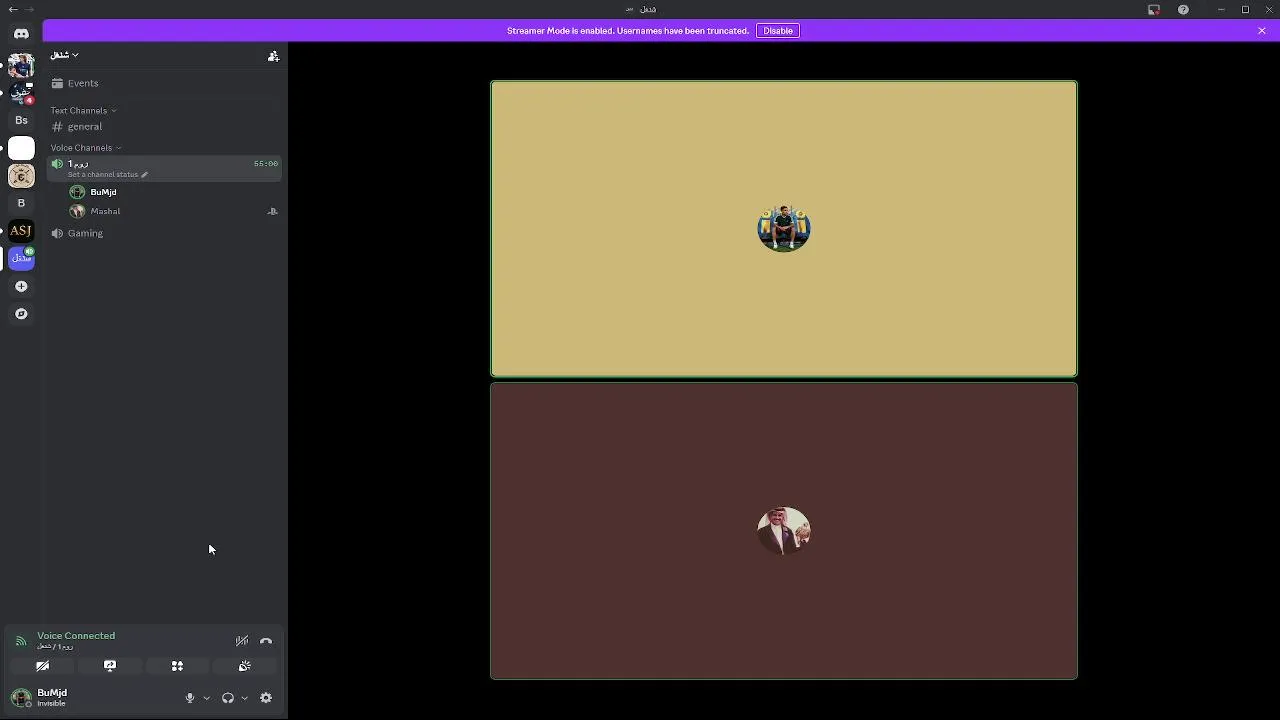Viewport: 1280px width, 720px height.
Task: Select the active blue server with speaker badge
Action: [x=21, y=258]
